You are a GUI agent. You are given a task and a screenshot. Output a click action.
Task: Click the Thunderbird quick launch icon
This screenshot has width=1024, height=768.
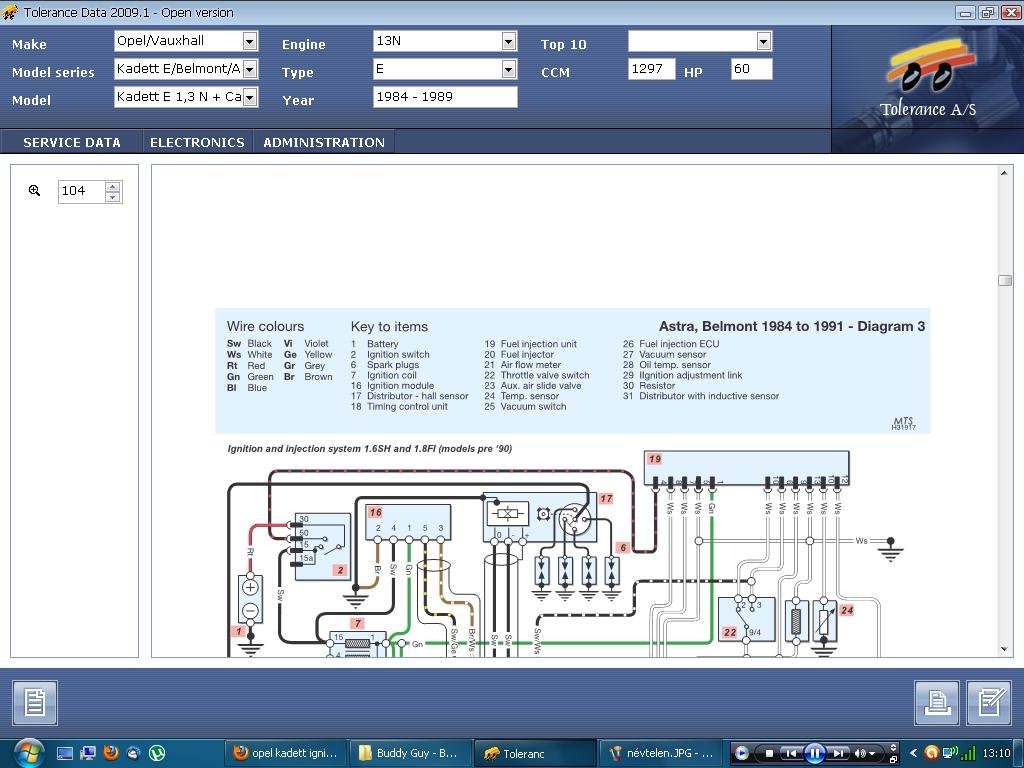(133, 753)
